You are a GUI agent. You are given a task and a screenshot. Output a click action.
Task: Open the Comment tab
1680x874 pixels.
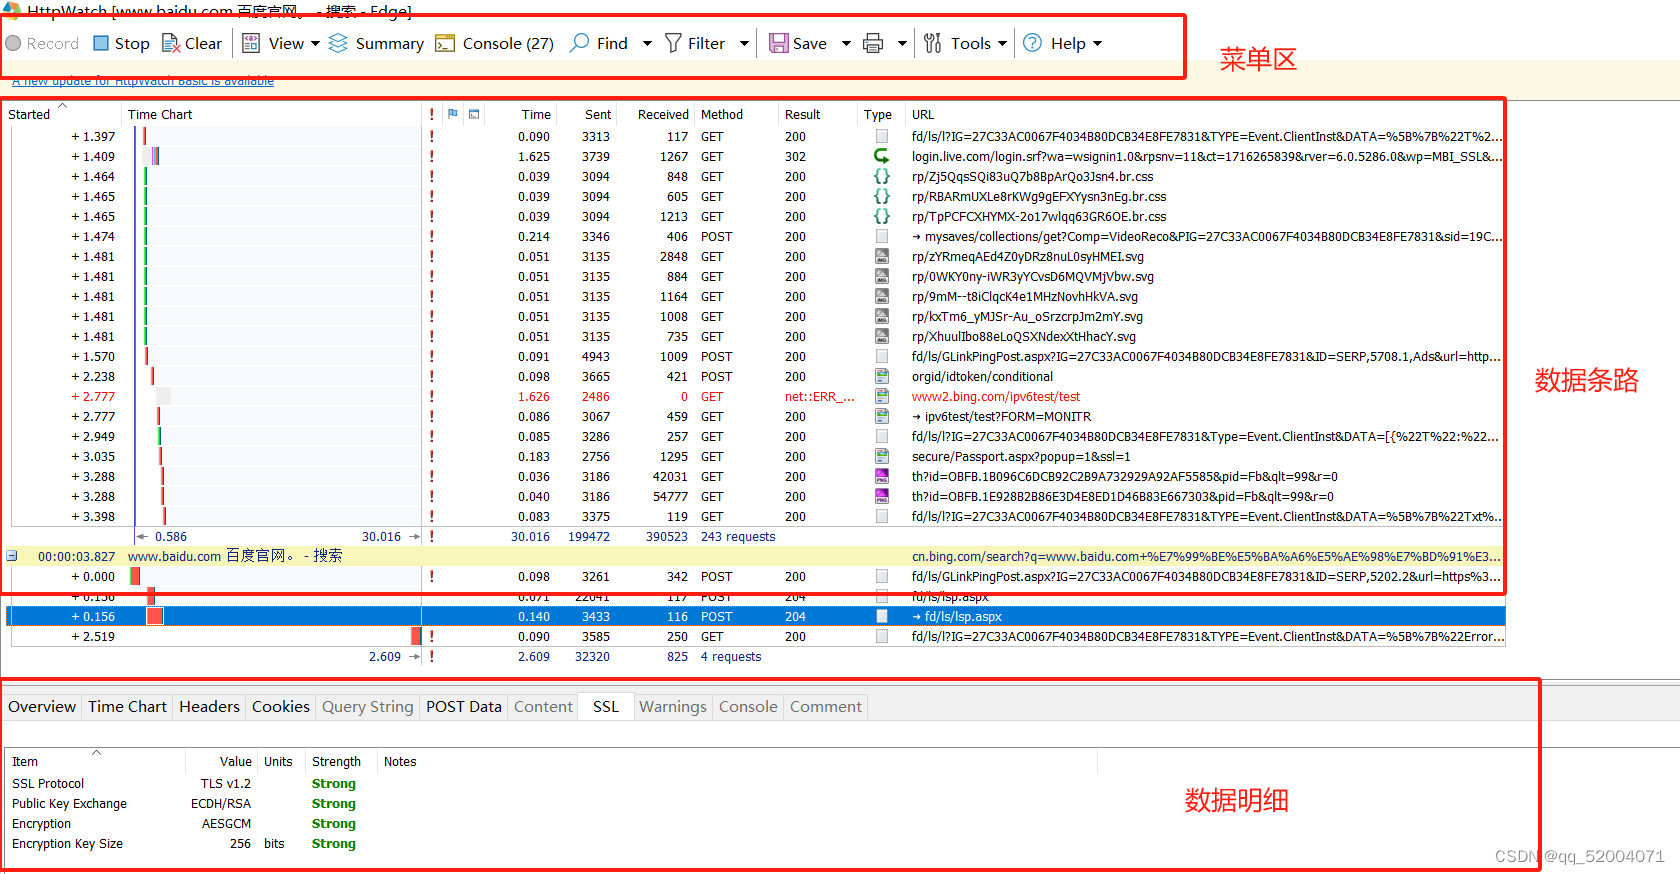tap(826, 706)
